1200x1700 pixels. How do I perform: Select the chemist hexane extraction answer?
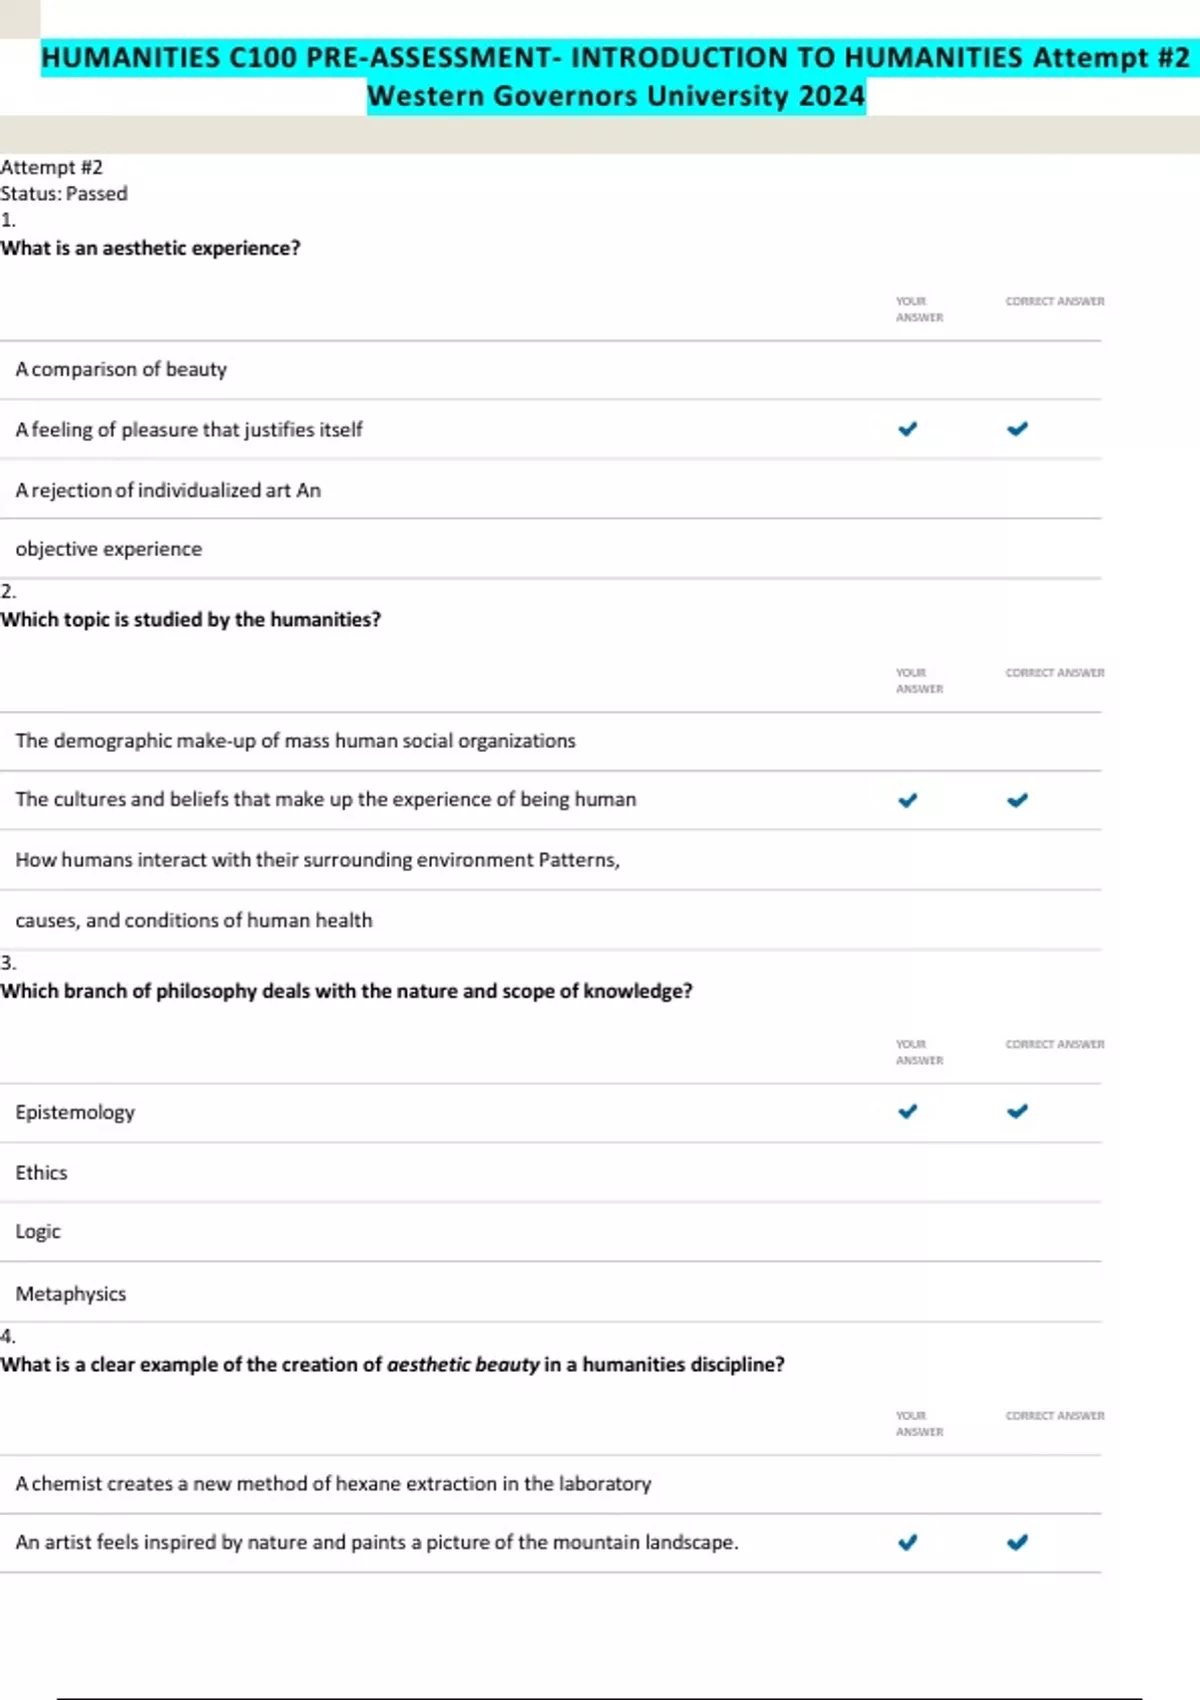tap(333, 1483)
